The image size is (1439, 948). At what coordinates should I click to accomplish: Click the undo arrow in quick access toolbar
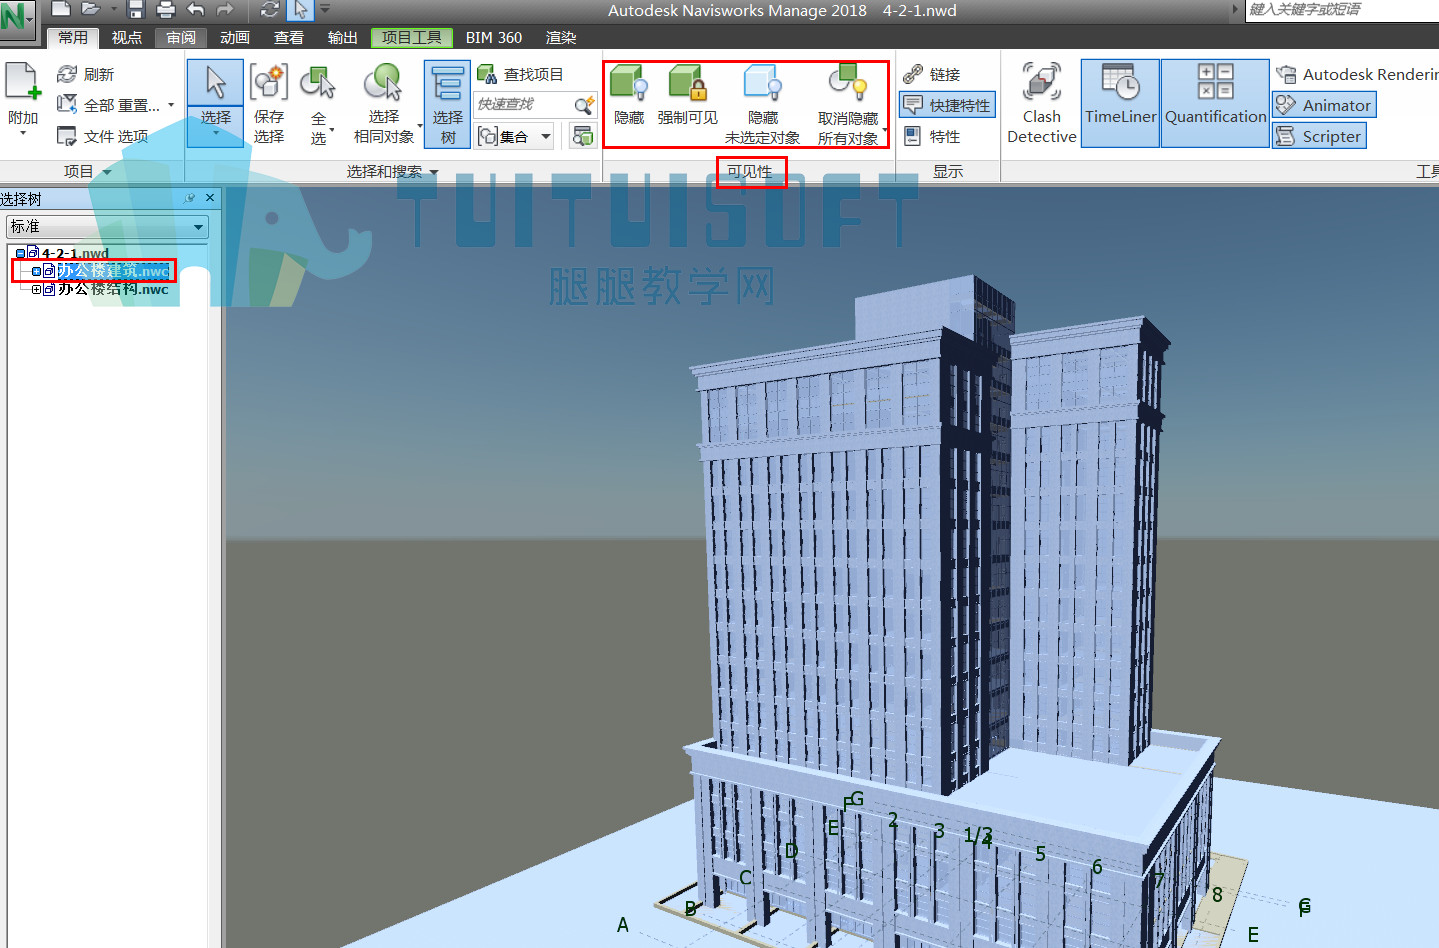pos(196,10)
